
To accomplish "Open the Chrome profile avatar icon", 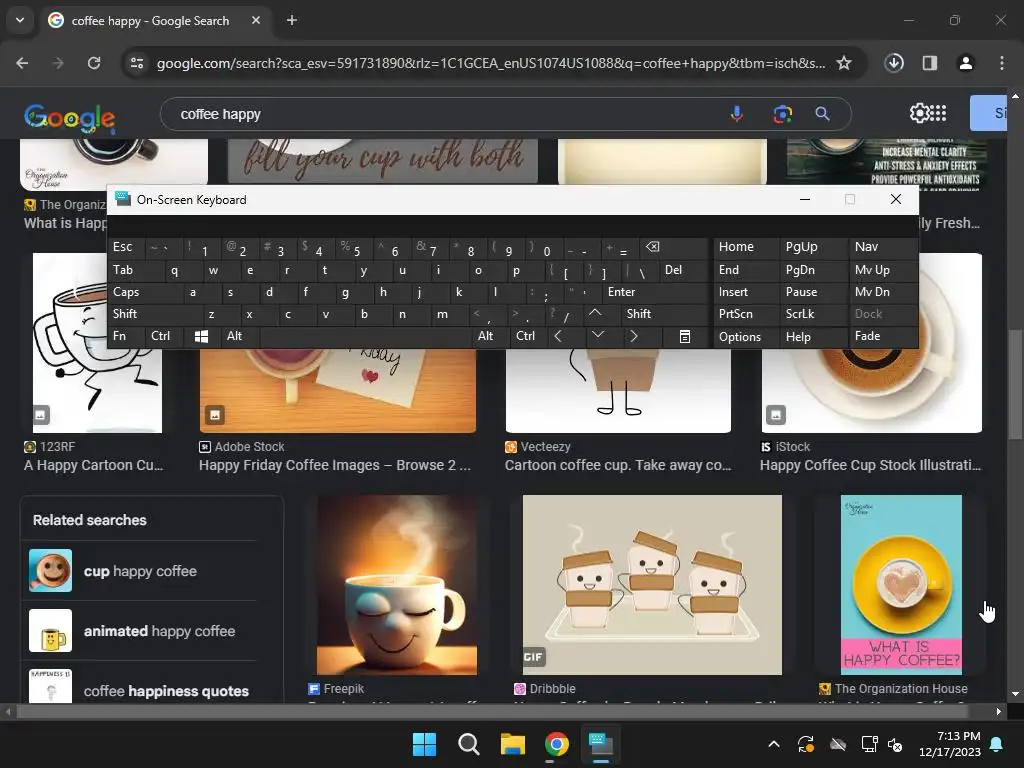I will [x=965, y=63].
